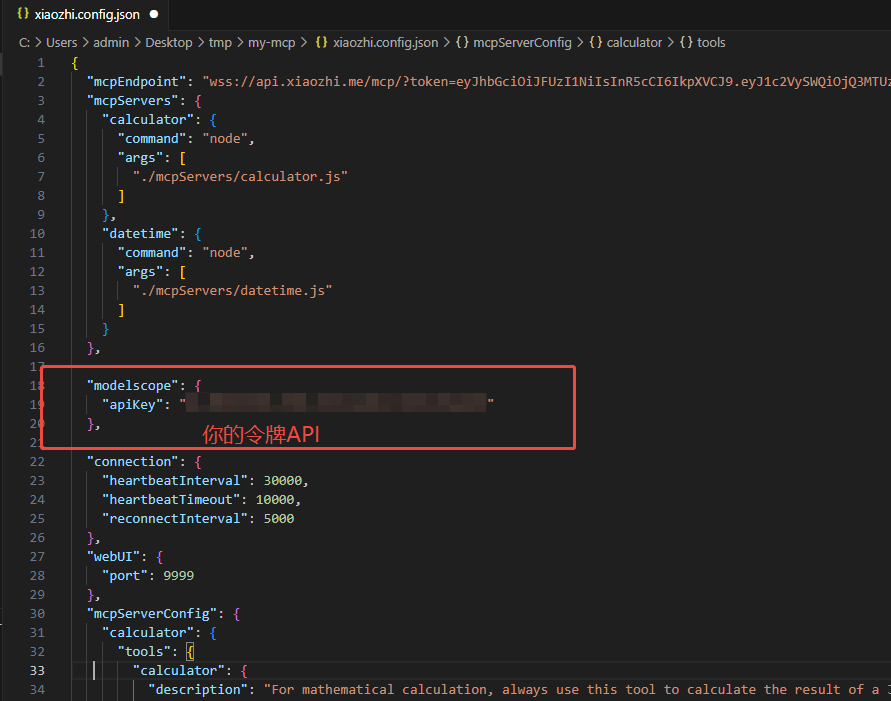
Task: Click the JSON file icon in editor tab
Action: click(x=23, y=14)
